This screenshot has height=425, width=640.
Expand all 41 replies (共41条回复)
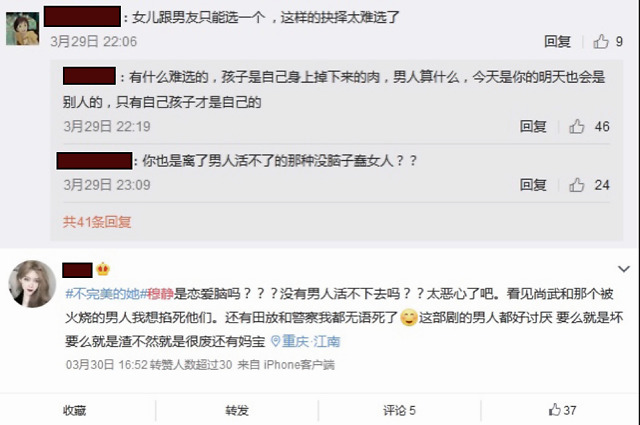point(97,222)
